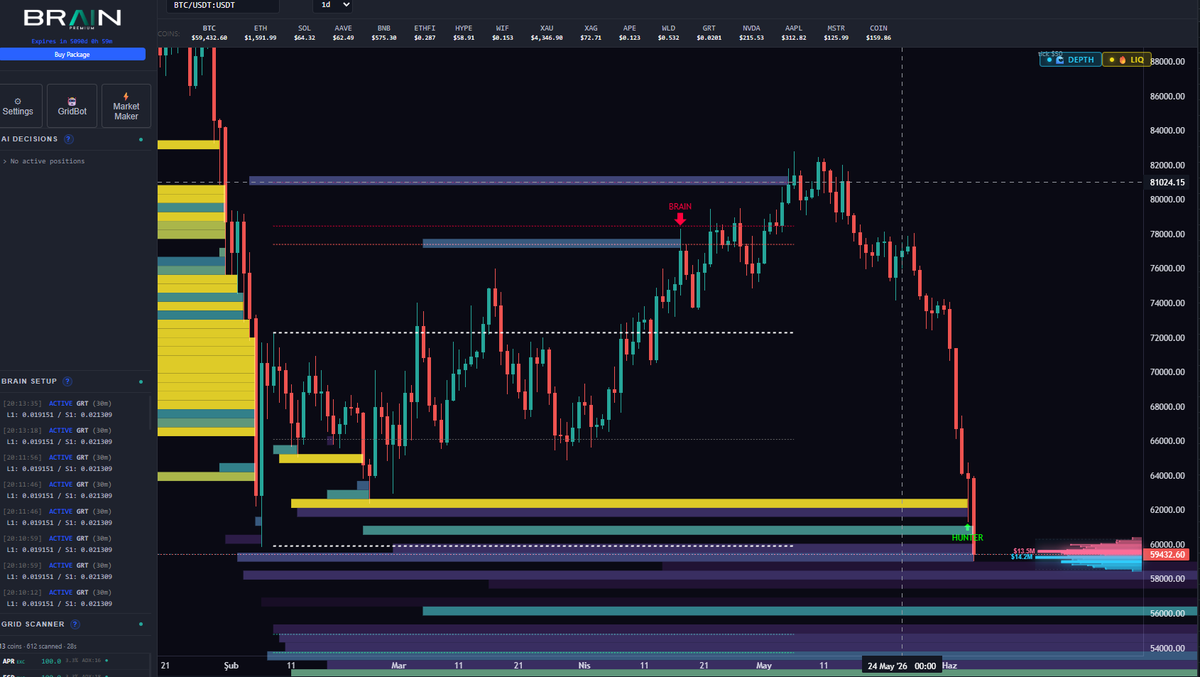1200x677 pixels.
Task: Switch chart to HYPE ticker
Action: coord(464,33)
